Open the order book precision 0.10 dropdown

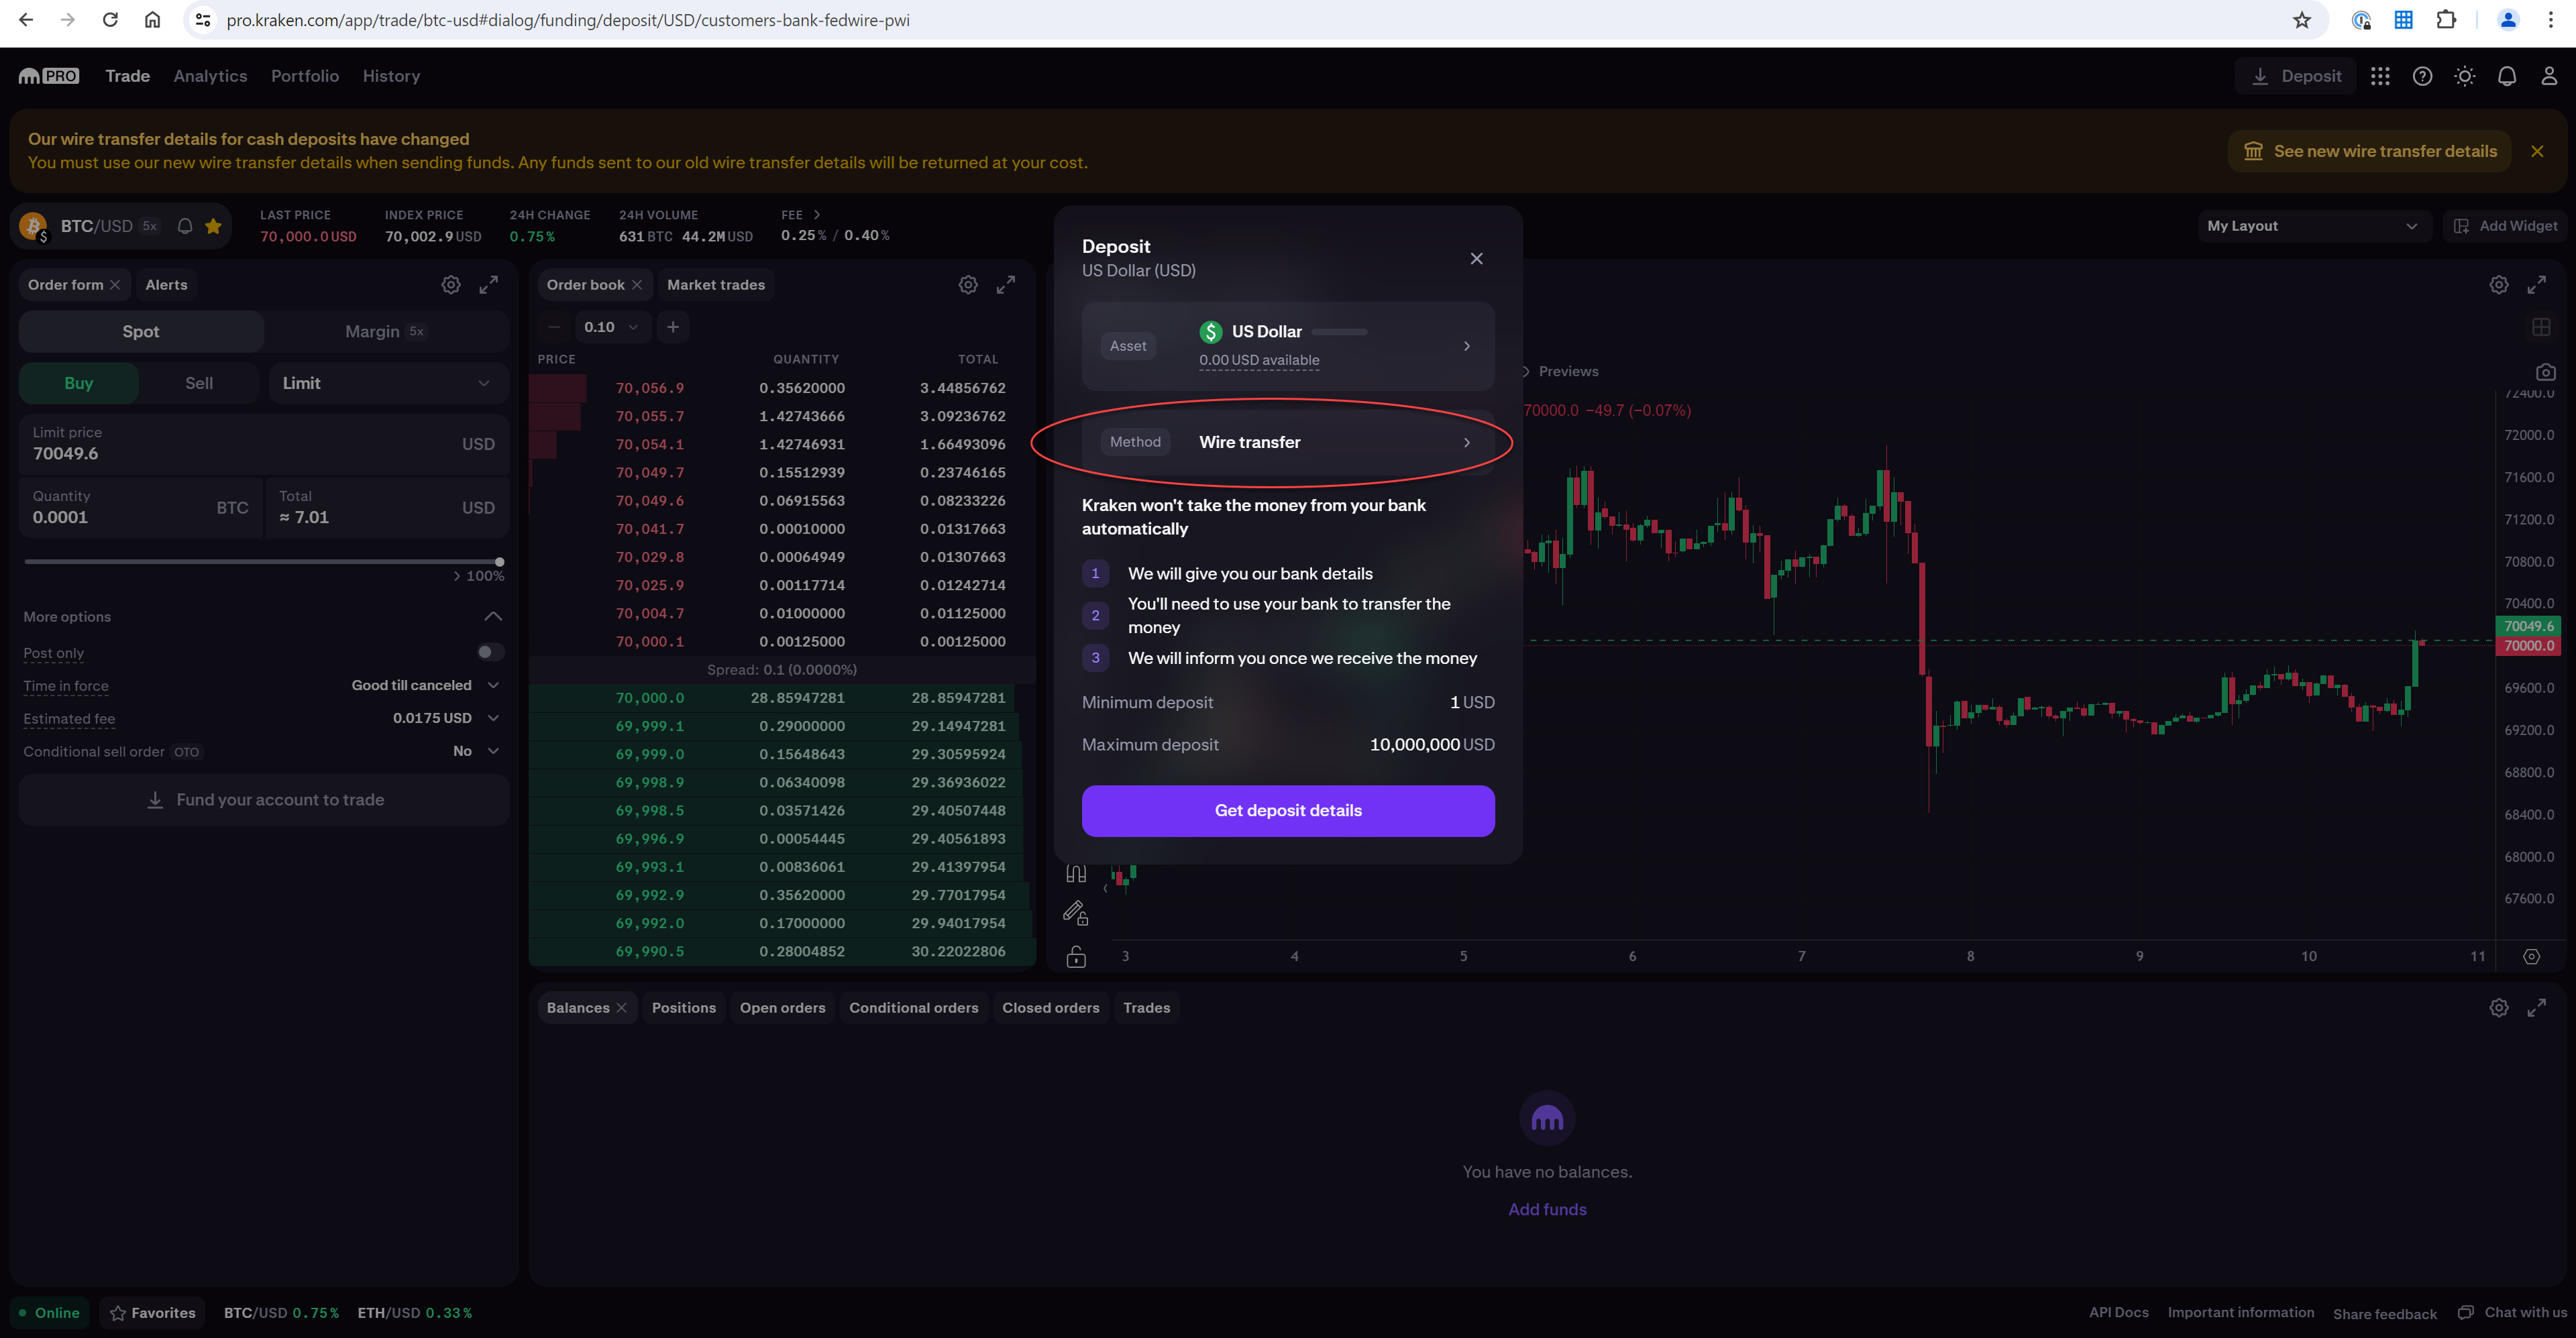(612, 327)
